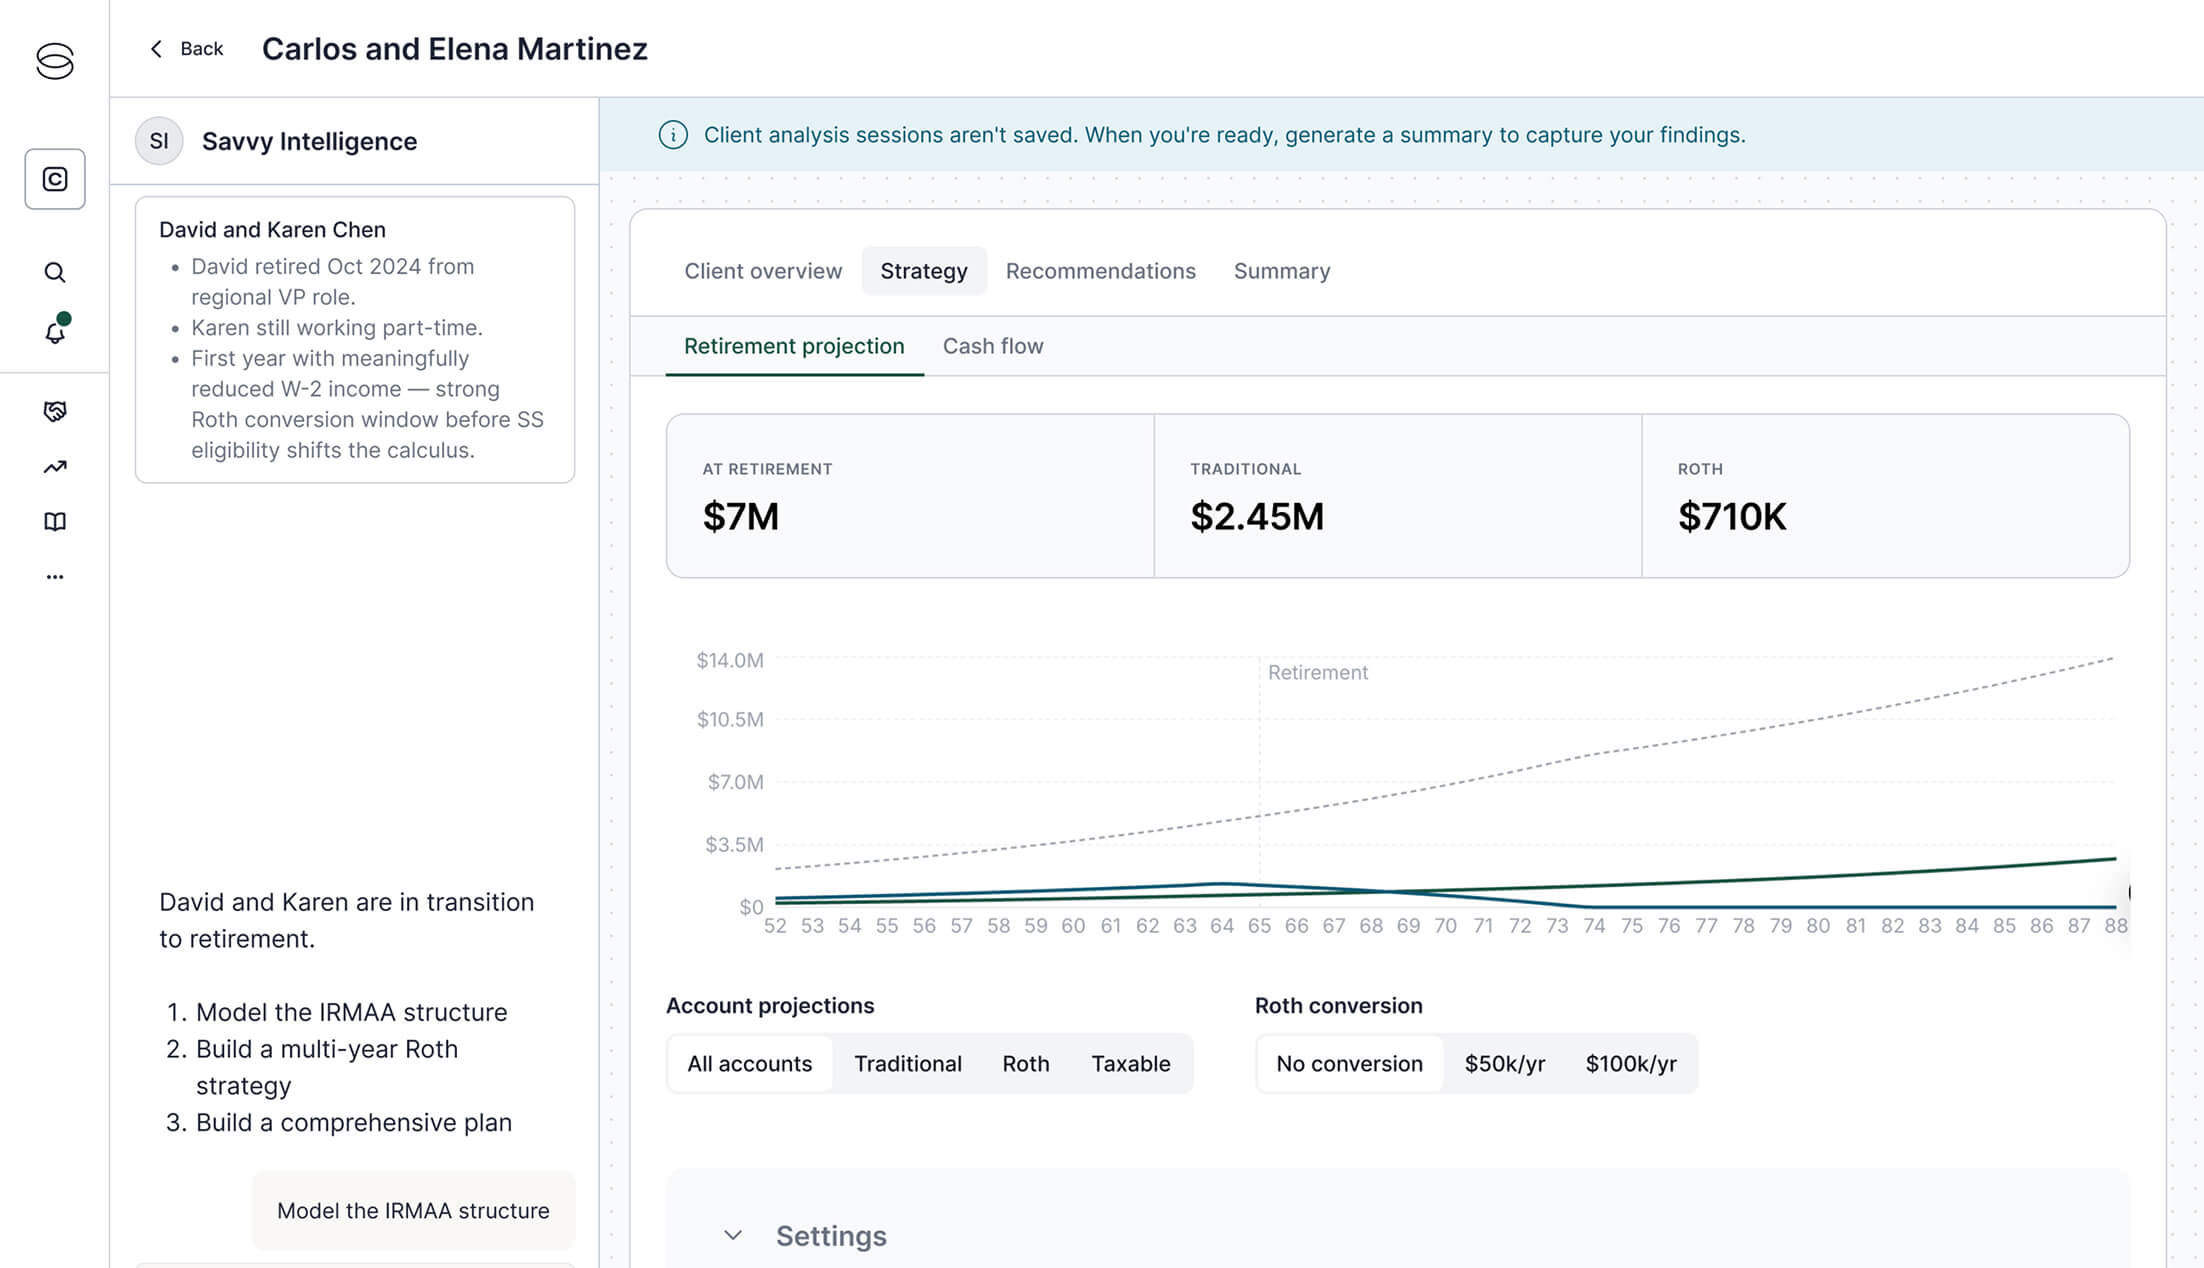Go back using the Back button
The height and width of the screenshot is (1268, 2204).
pyautogui.click(x=186, y=49)
